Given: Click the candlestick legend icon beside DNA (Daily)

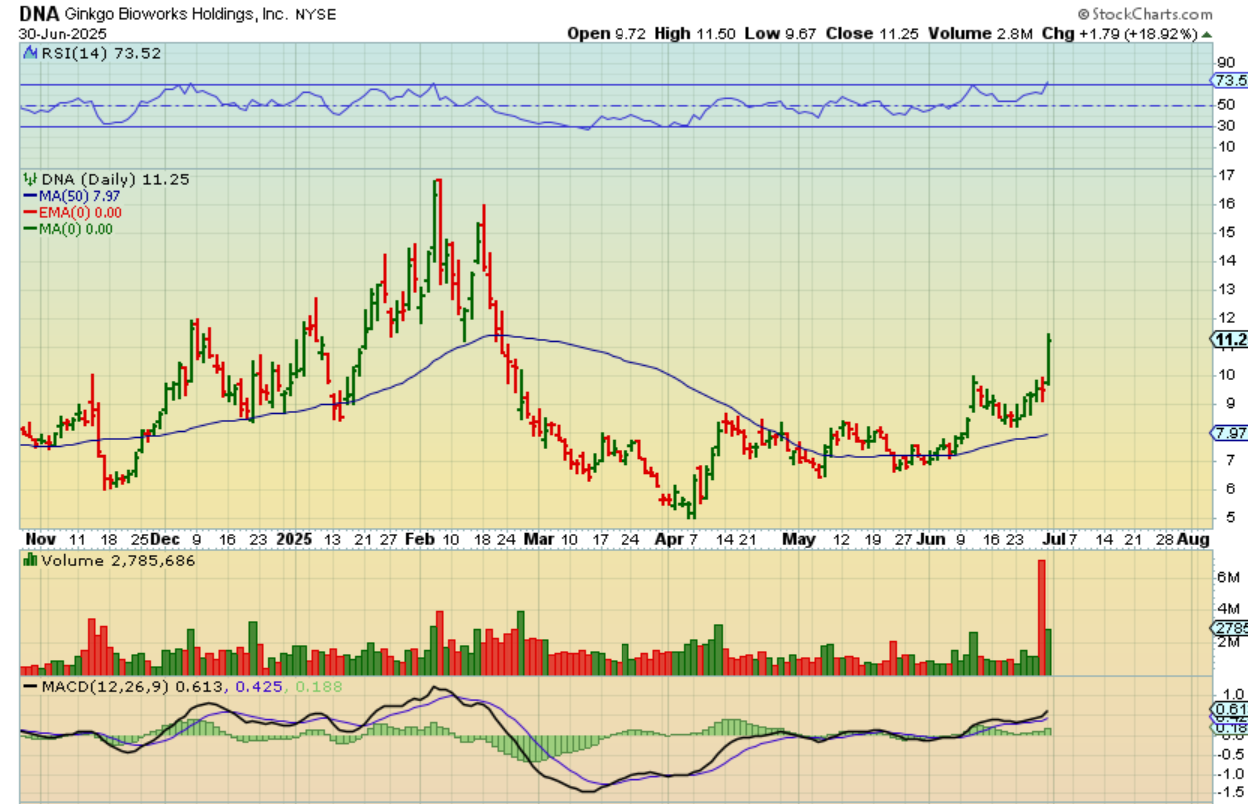Looking at the screenshot, I should click(x=29, y=179).
